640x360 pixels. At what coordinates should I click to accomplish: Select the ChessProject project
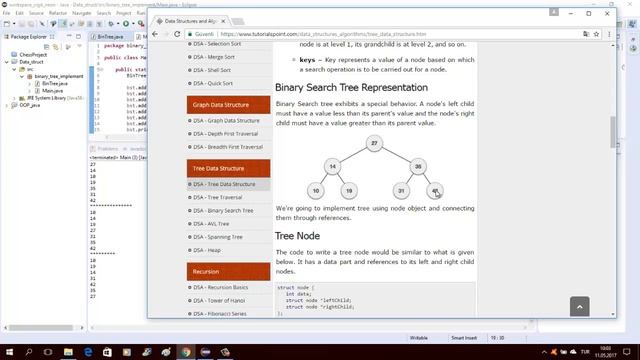coord(33,55)
